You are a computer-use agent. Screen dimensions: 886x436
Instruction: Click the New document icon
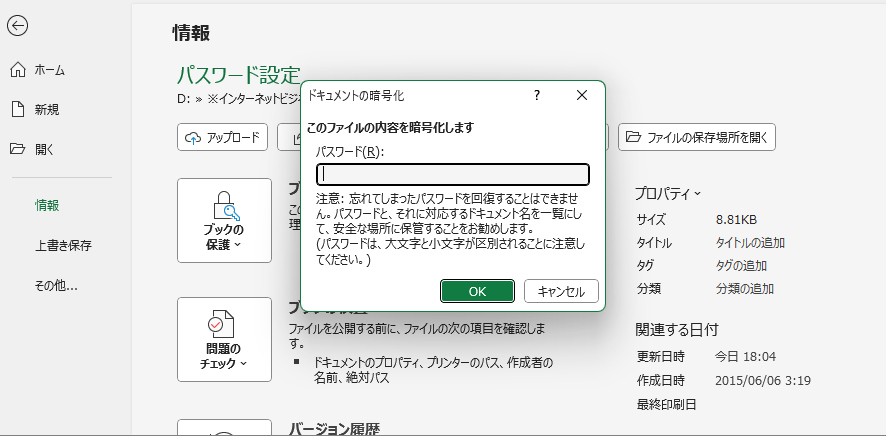17,109
